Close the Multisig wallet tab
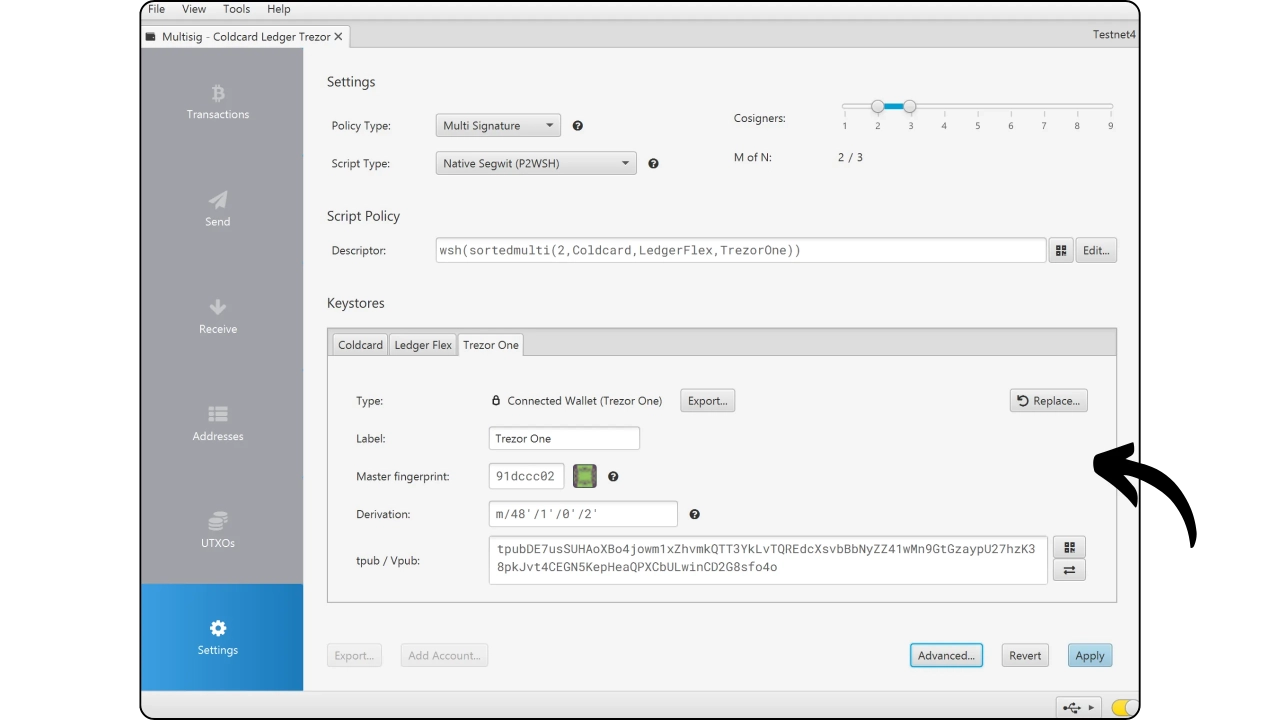The height and width of the screenshot is (720, 1280). 338,37
